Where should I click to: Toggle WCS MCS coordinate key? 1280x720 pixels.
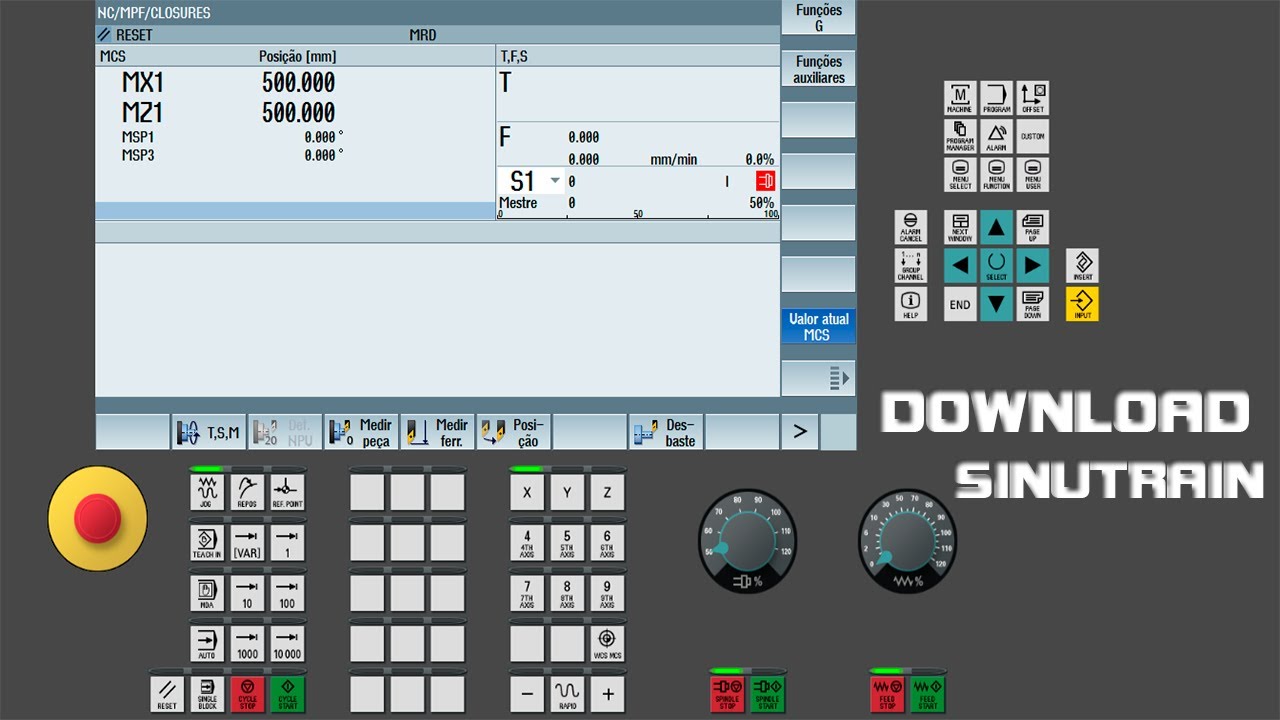click(607, 643)
